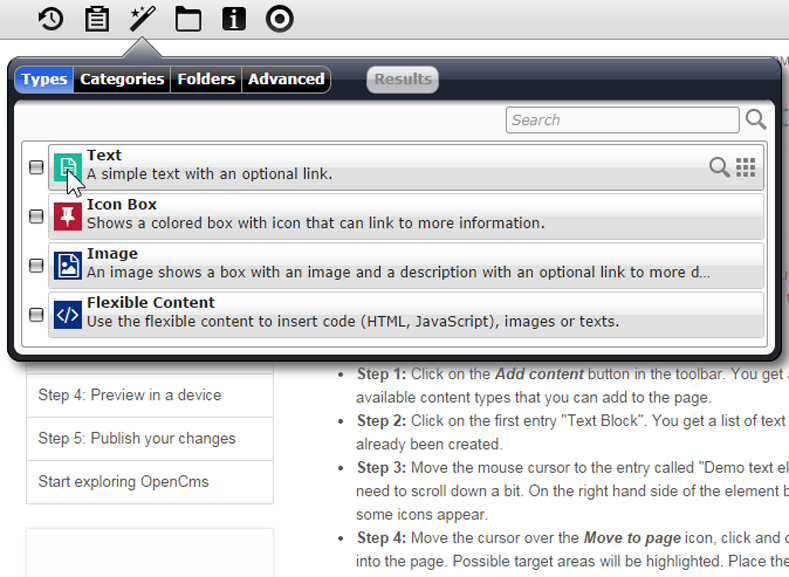
Task: Focus the Search input field
Action: 622,120
